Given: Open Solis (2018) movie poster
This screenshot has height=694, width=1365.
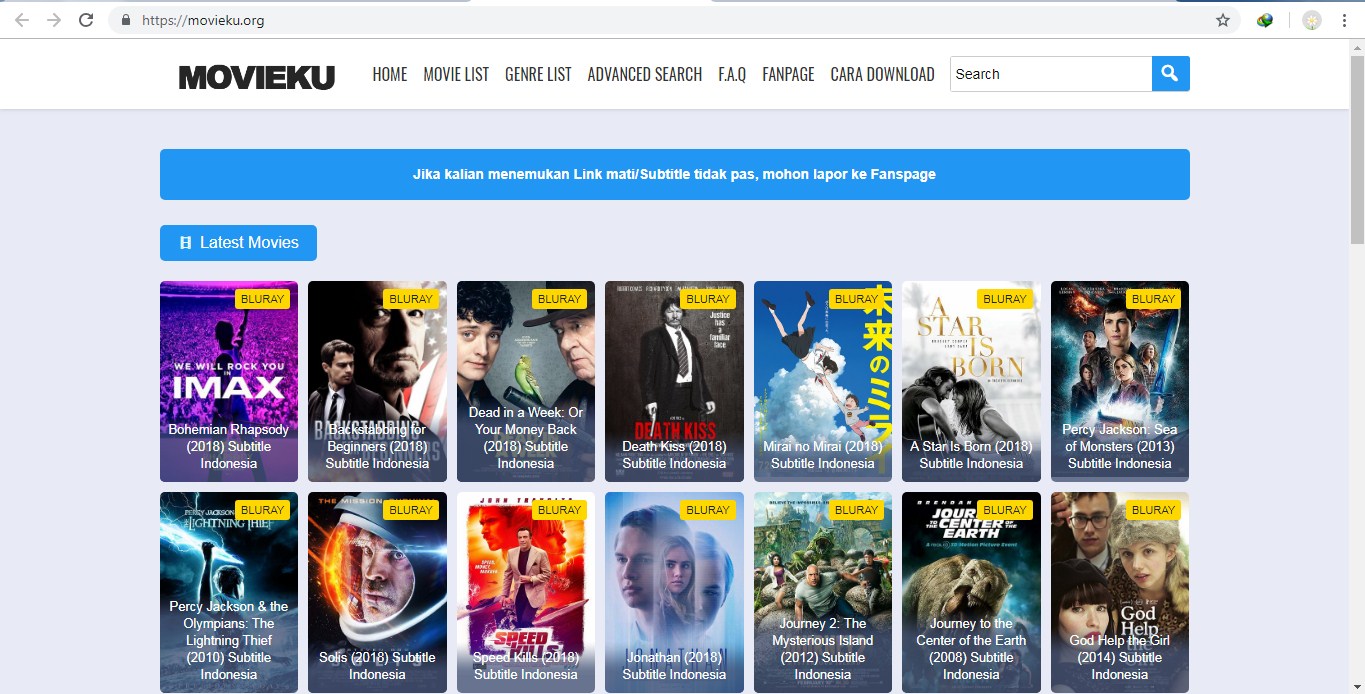Looking at the screenshot, I should pos(377,592).
